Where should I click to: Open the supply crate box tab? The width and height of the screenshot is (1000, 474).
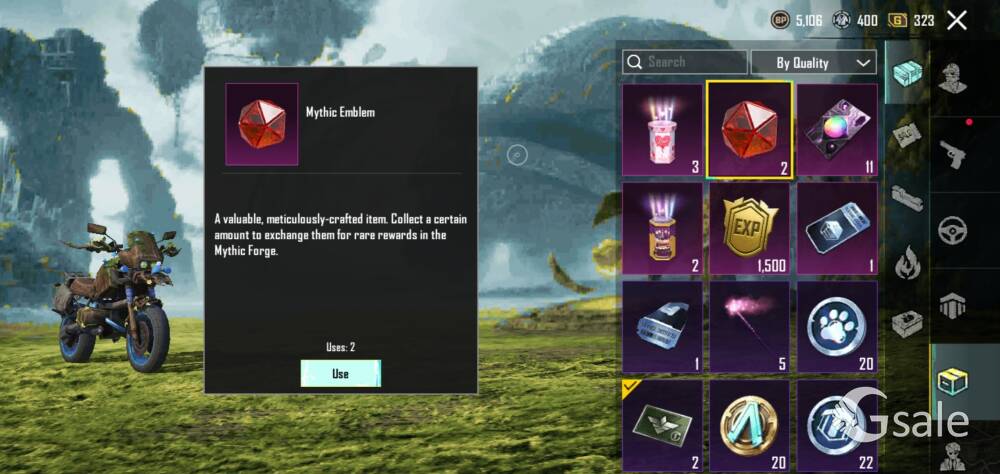952,381
